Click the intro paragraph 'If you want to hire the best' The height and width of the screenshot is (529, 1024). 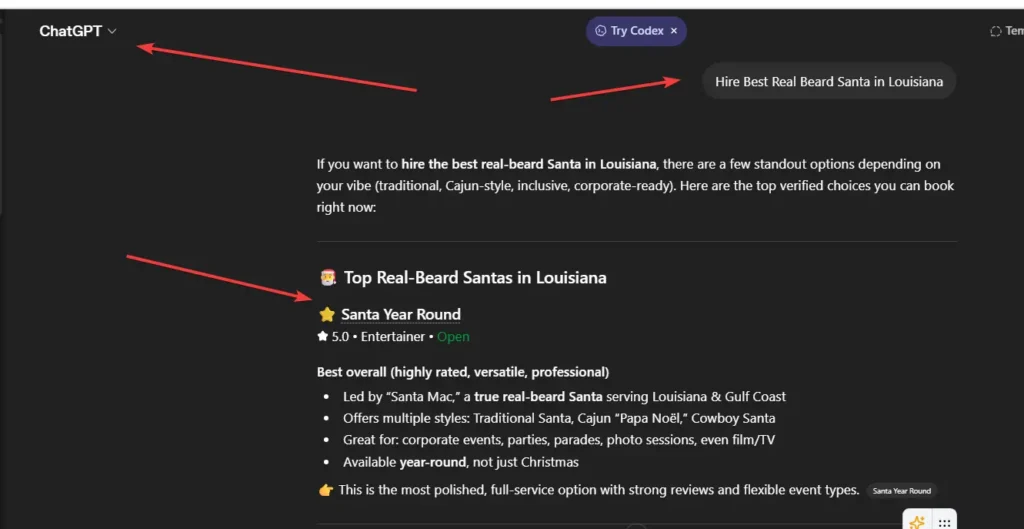[637, 186]
